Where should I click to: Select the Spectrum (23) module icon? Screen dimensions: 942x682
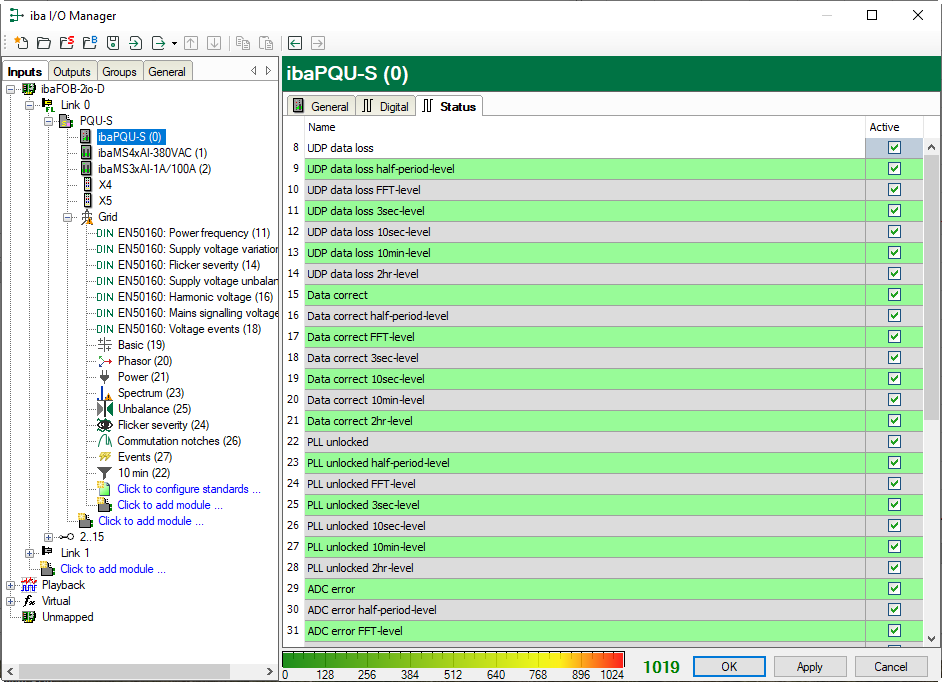coord(105,393)
